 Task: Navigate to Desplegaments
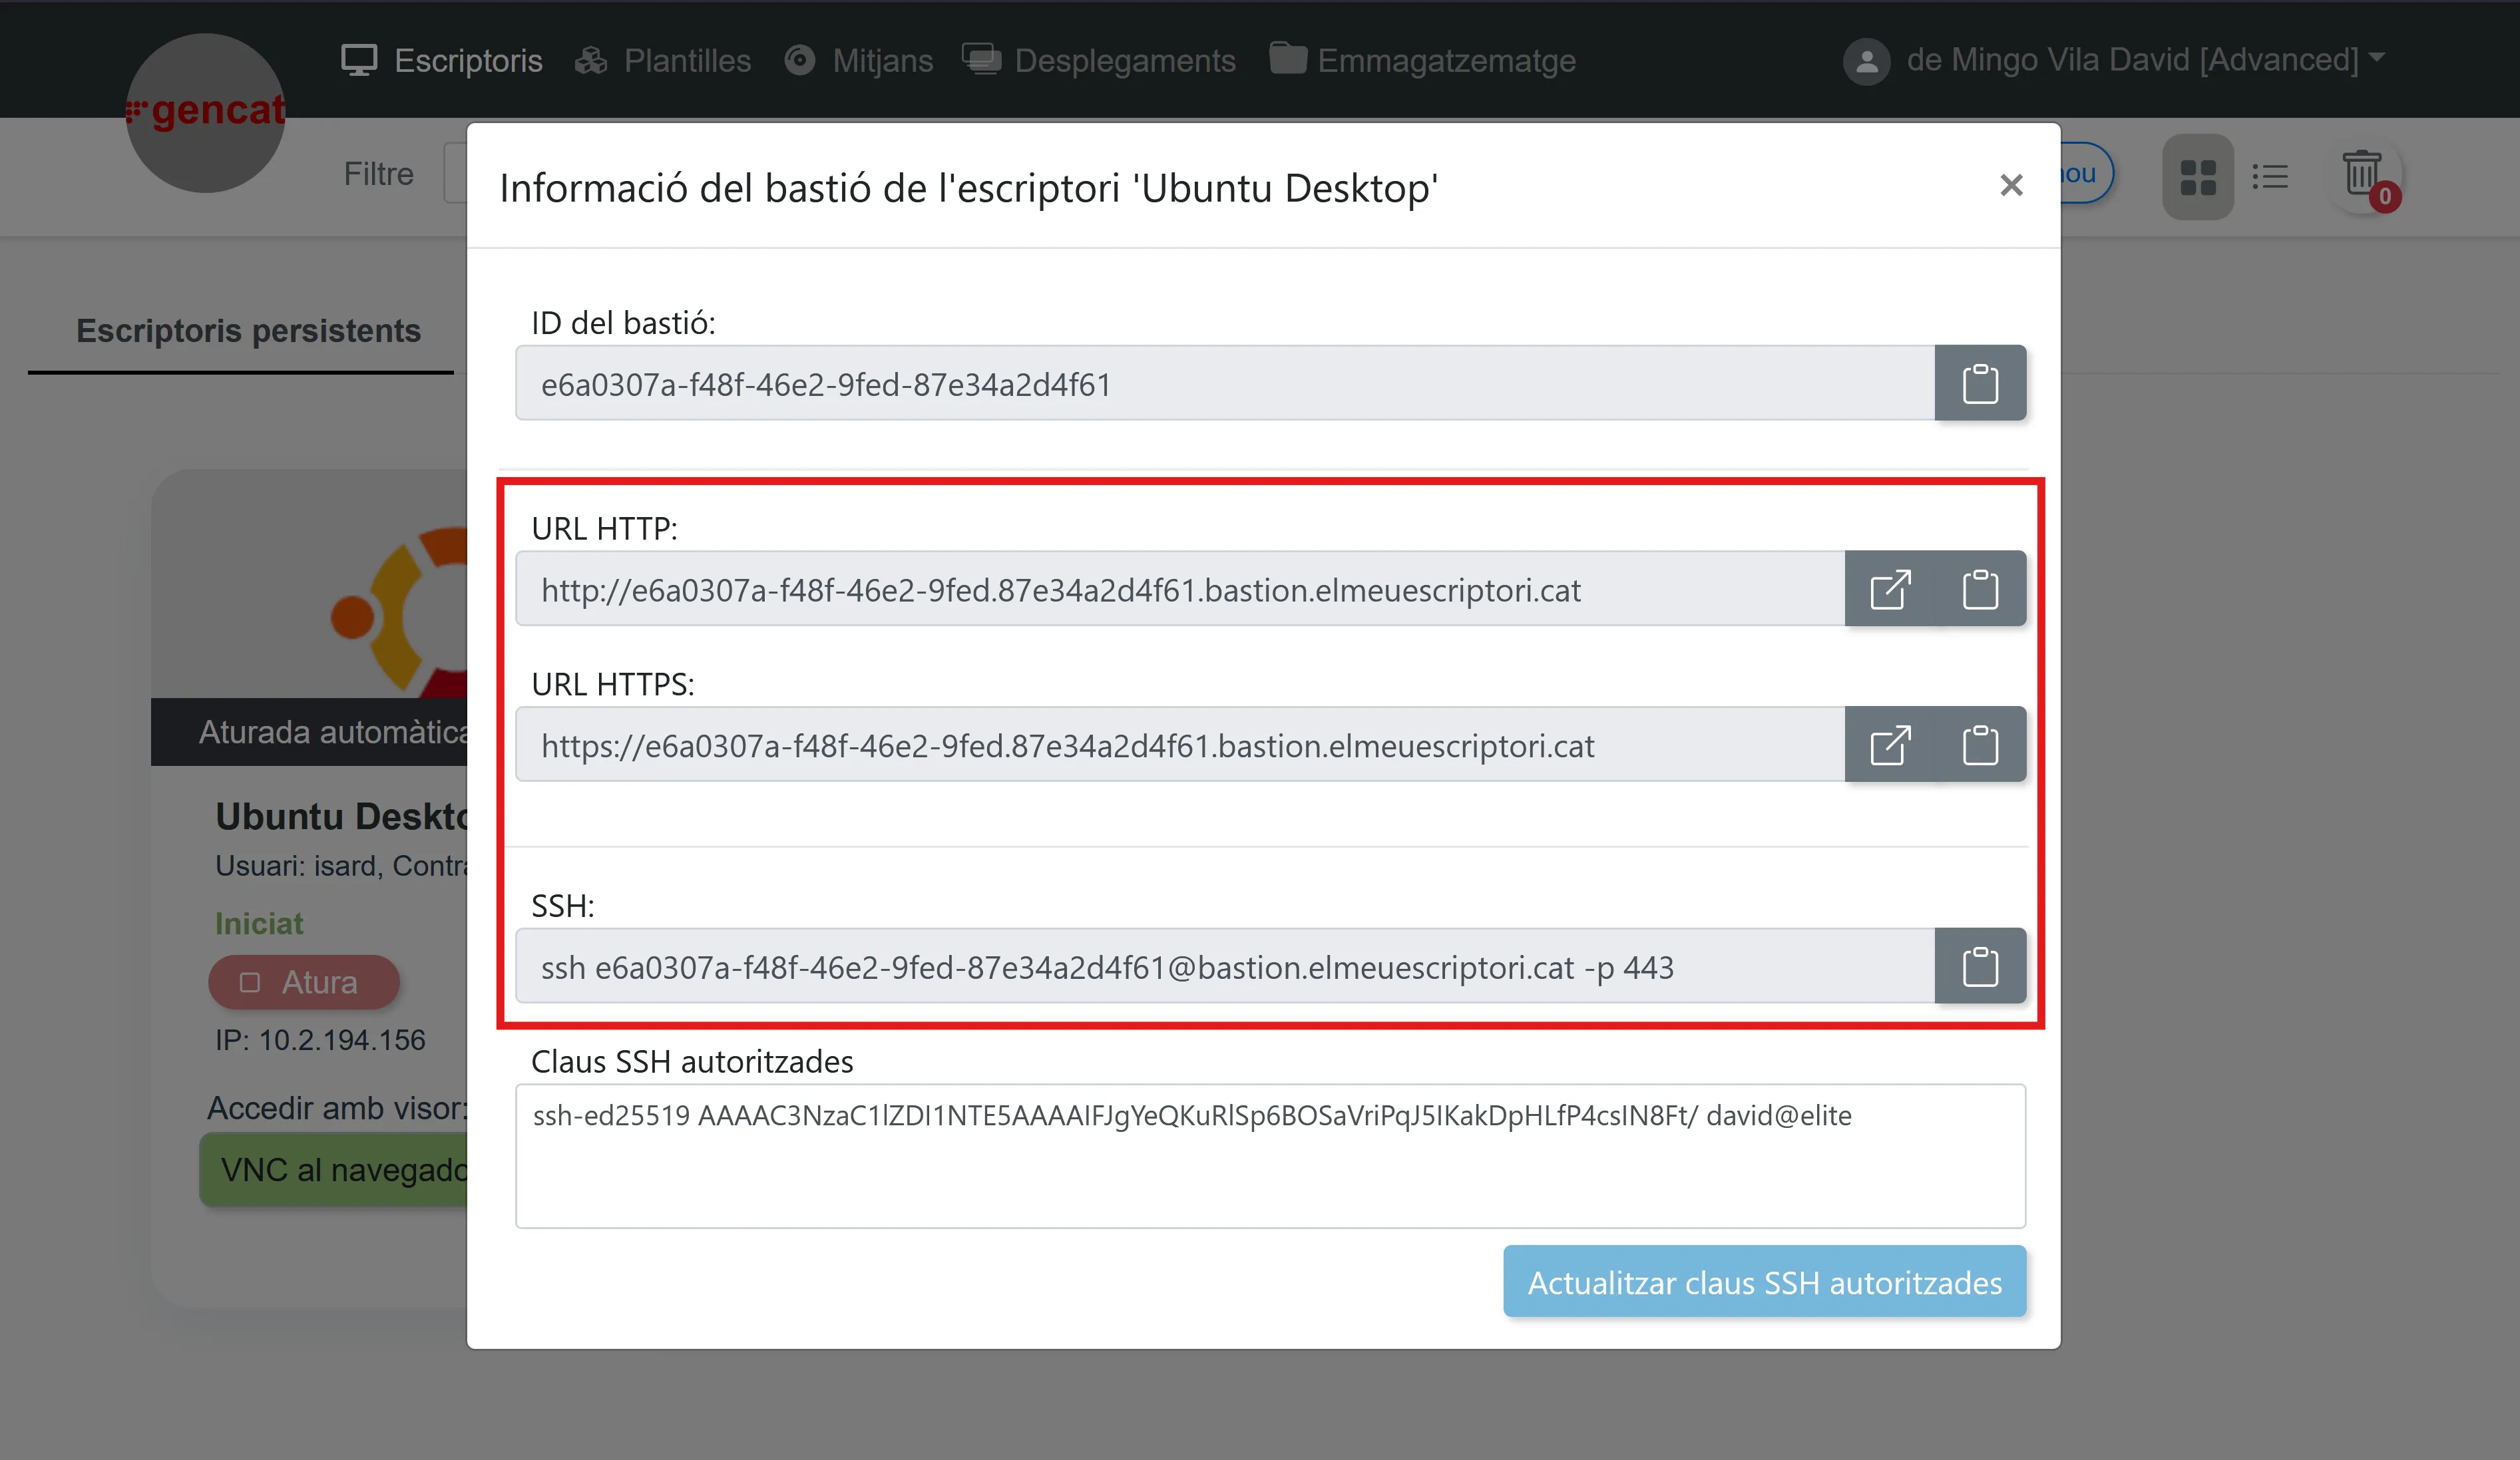click(x=1099, y=60)
